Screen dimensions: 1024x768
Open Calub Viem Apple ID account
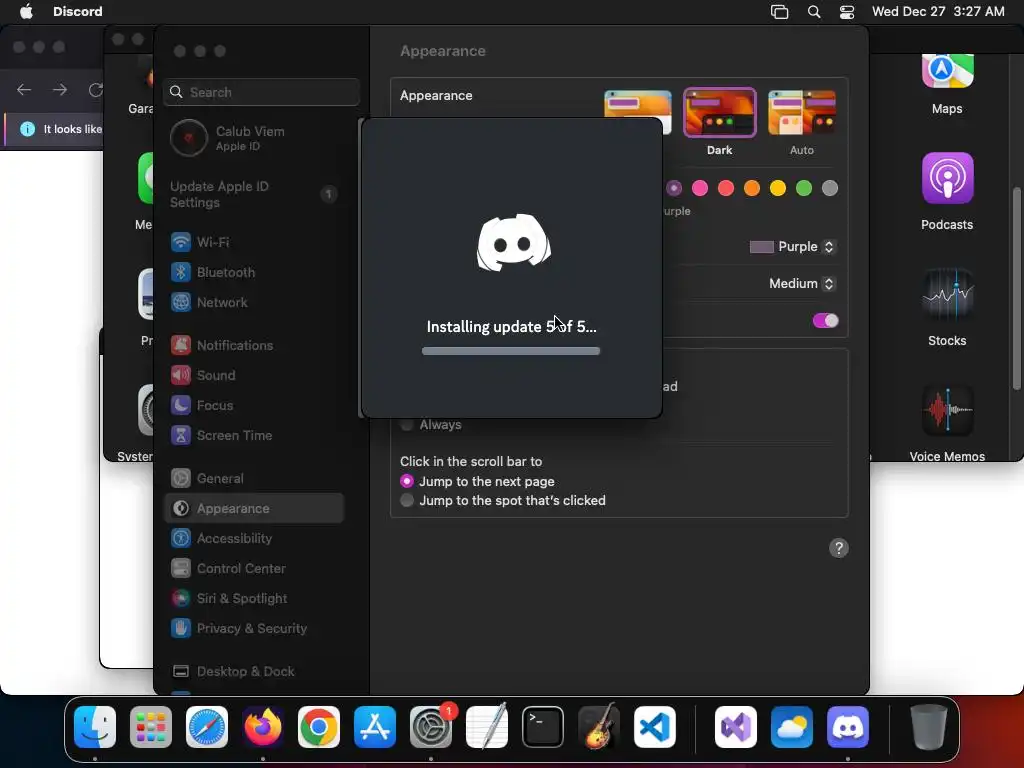[254, 138]
